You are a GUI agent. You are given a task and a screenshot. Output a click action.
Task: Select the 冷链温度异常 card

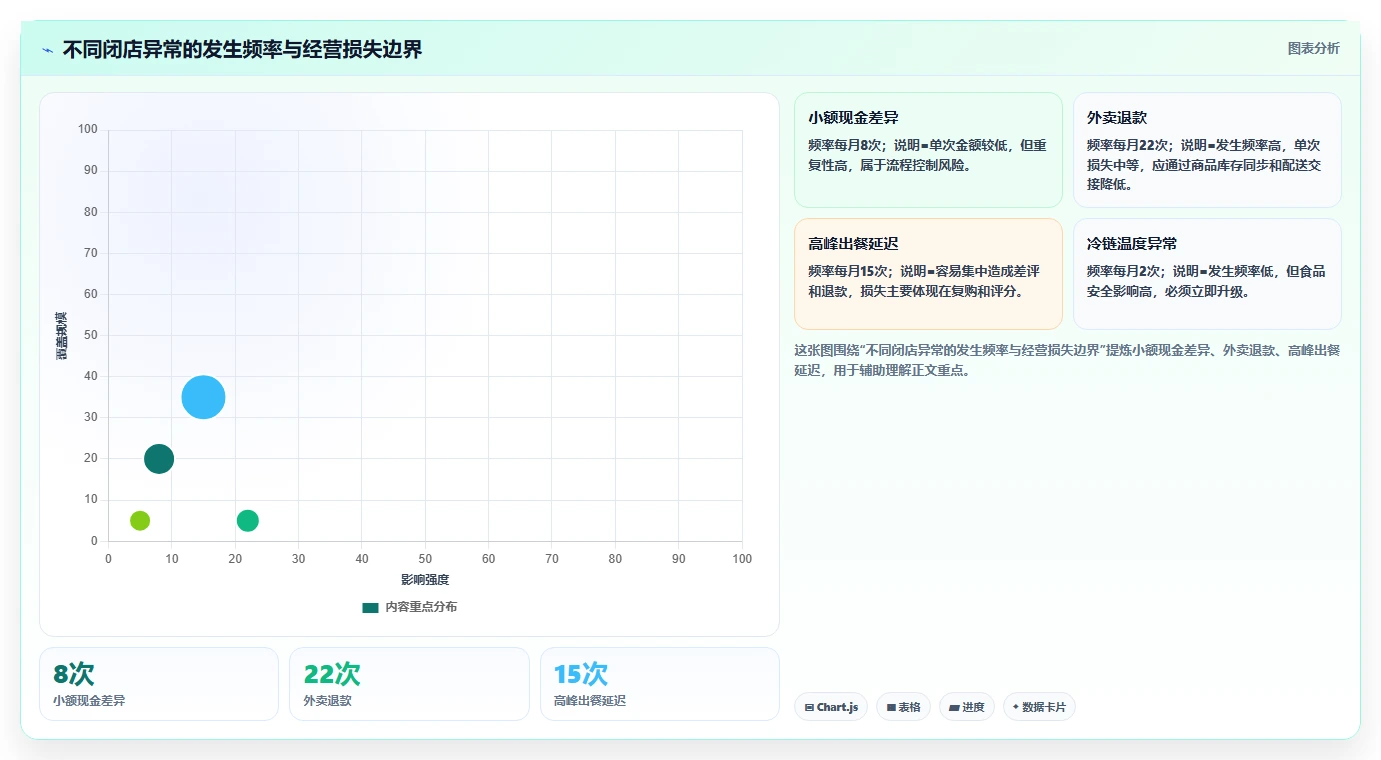coord(1207,274)
